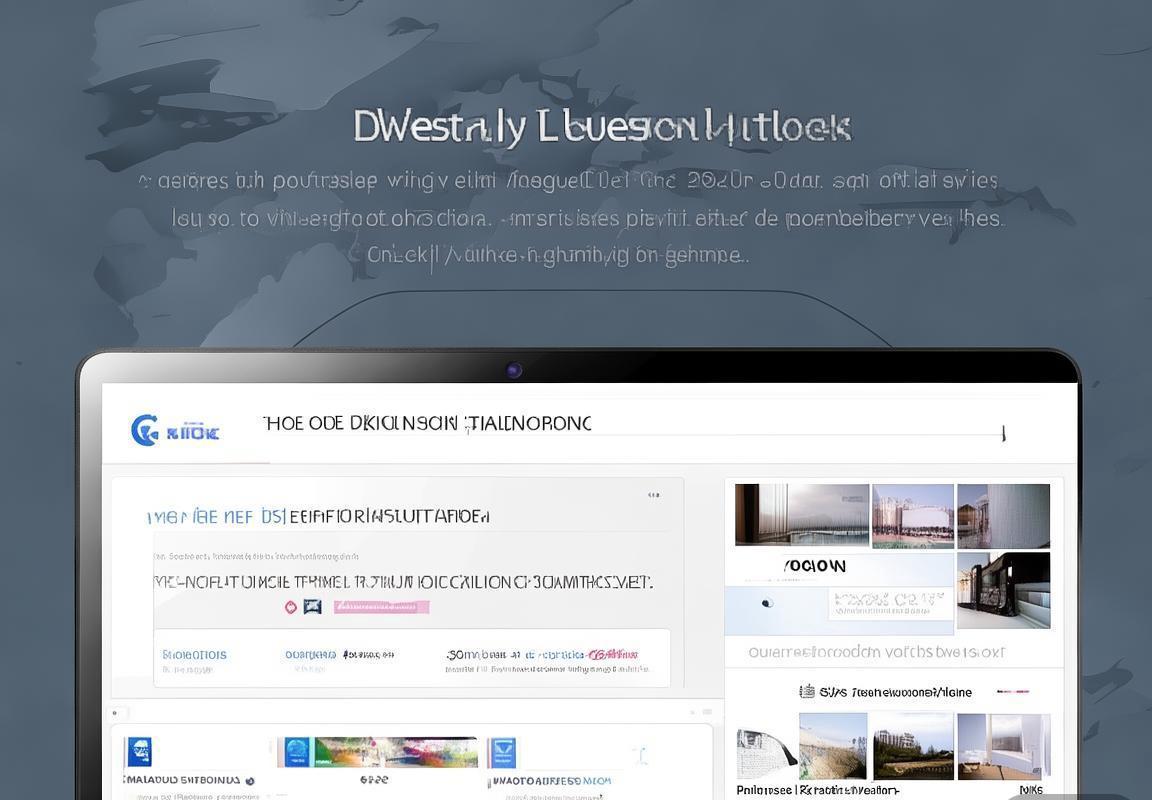This screenshot has width=1152, height=800.
Task: Click the short pink line beside the "S/Ns" heading
Action: (x=1012, y=691)
